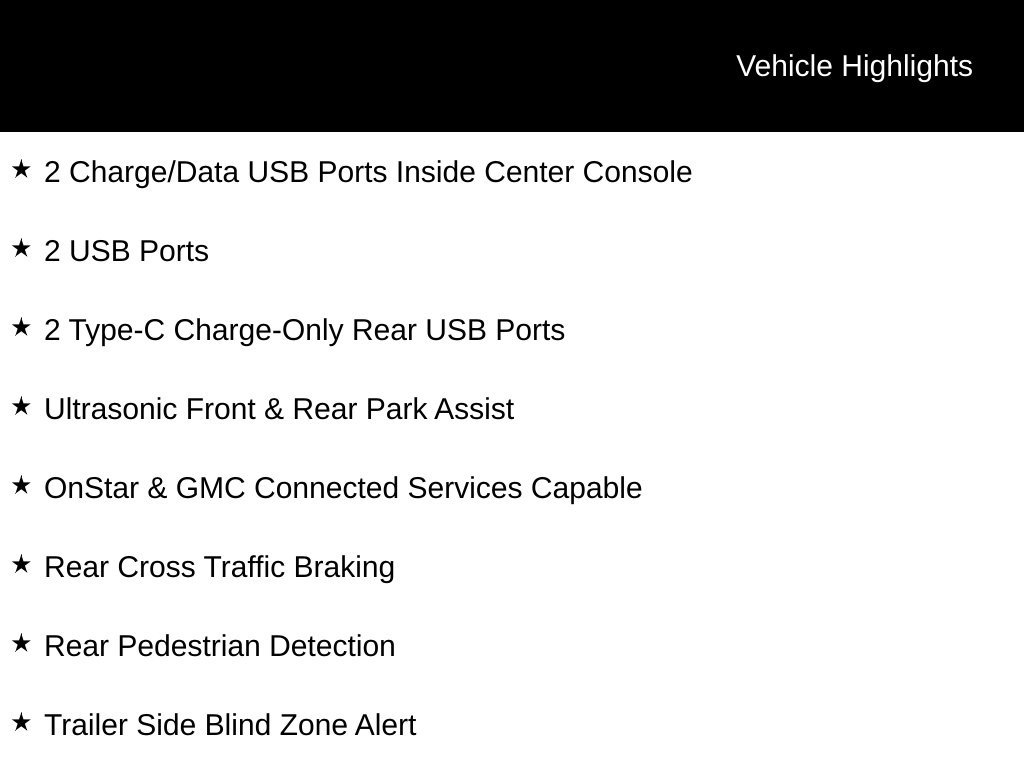
Task: Select 2 Charge/Data USB Ports Inside Center Console text
Action: 368,172
